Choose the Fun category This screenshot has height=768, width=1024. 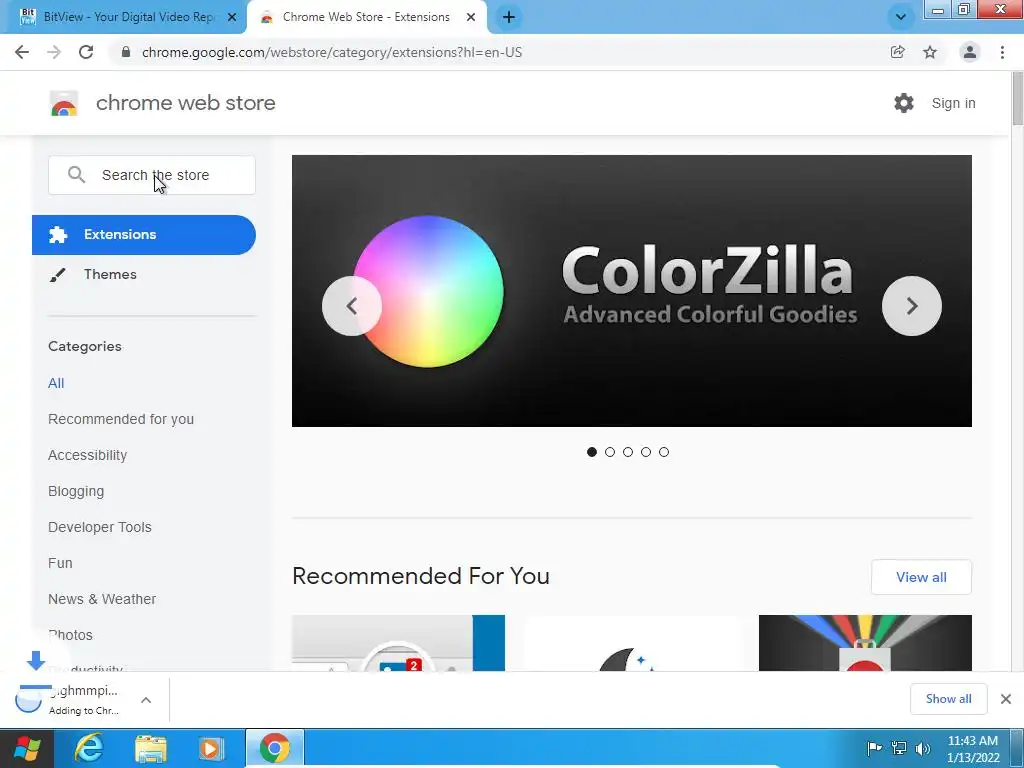pyautogui.click(x=60, y=563)
